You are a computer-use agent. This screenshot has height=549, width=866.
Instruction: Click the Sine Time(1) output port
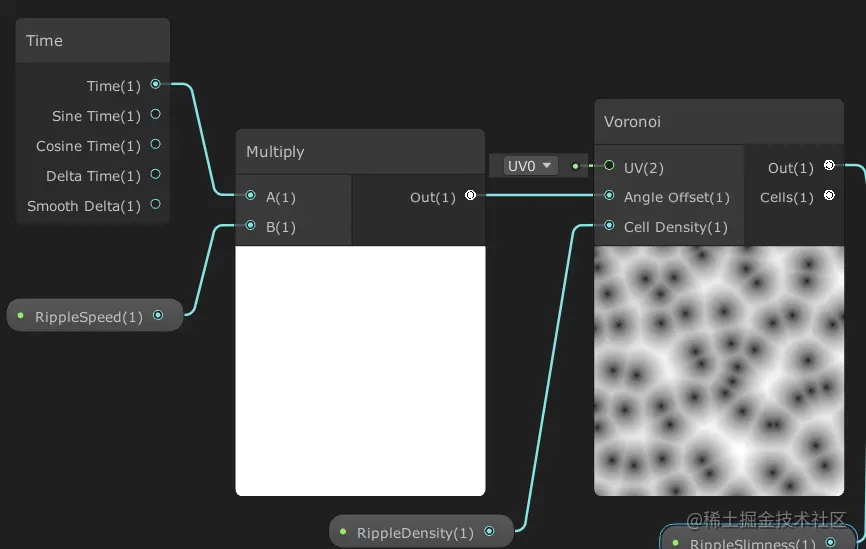tap(155, 114)
